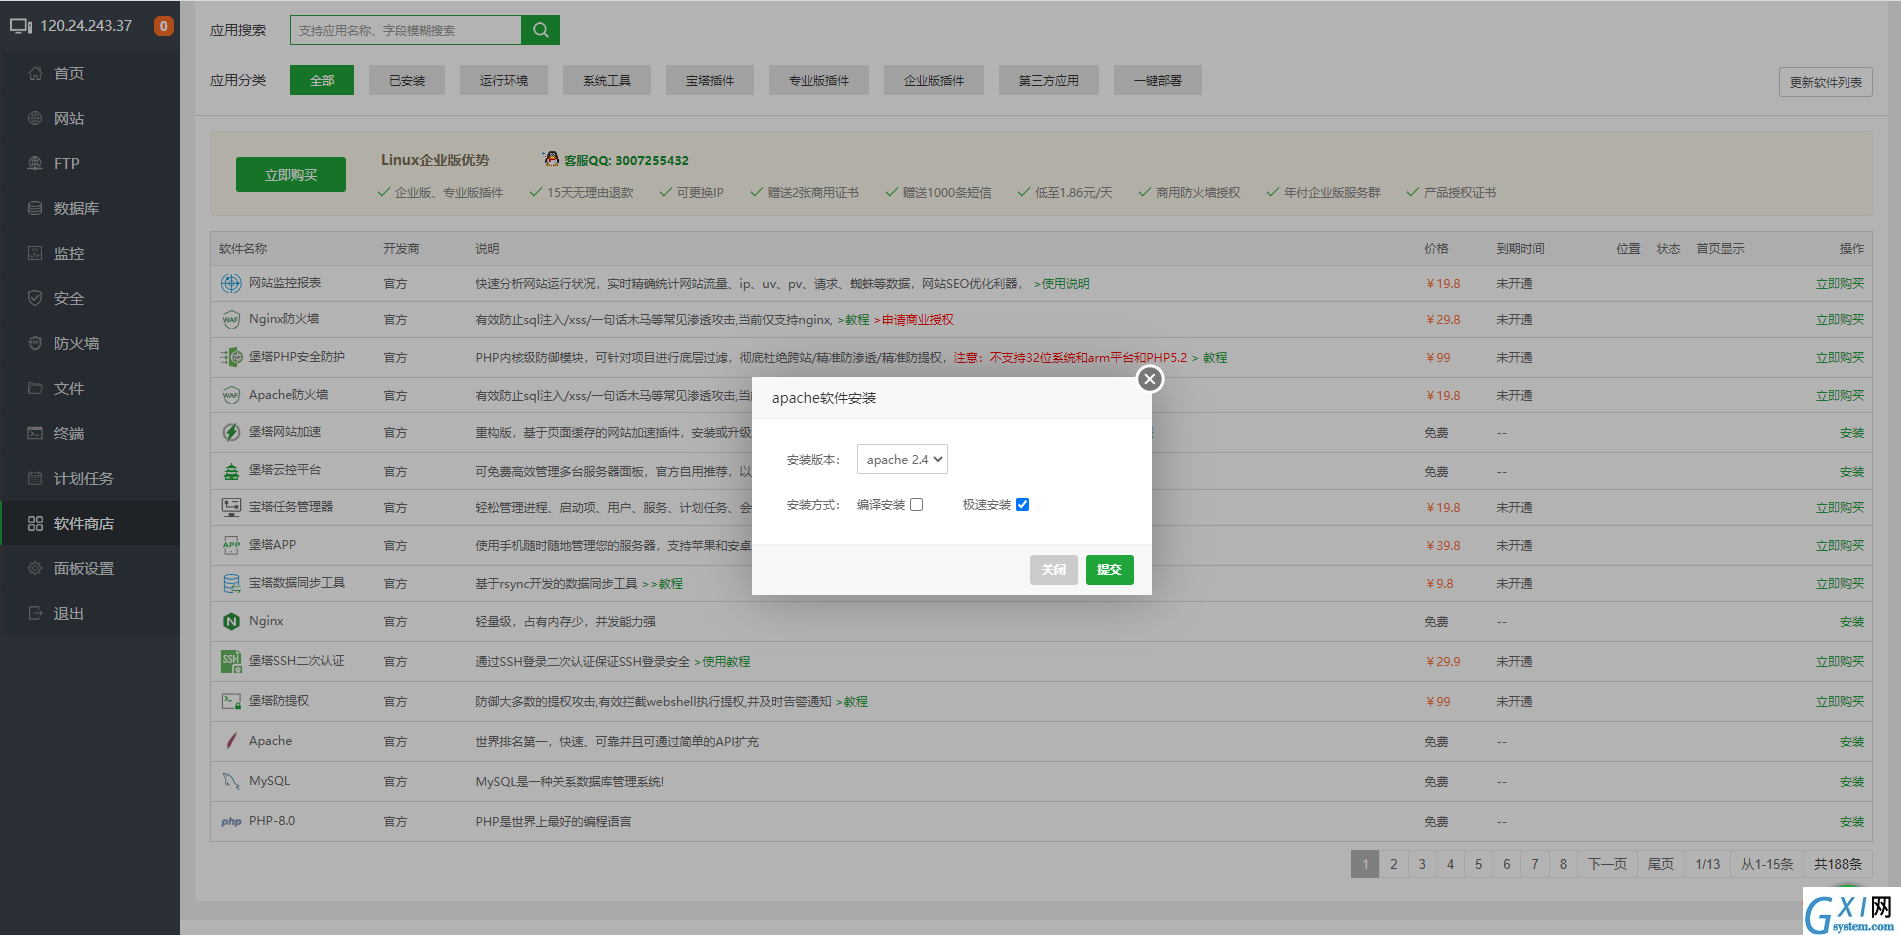This screenshot has width=1901, height=935.
Task: Click the globe icon beside 网站
Action: (35, 118)
